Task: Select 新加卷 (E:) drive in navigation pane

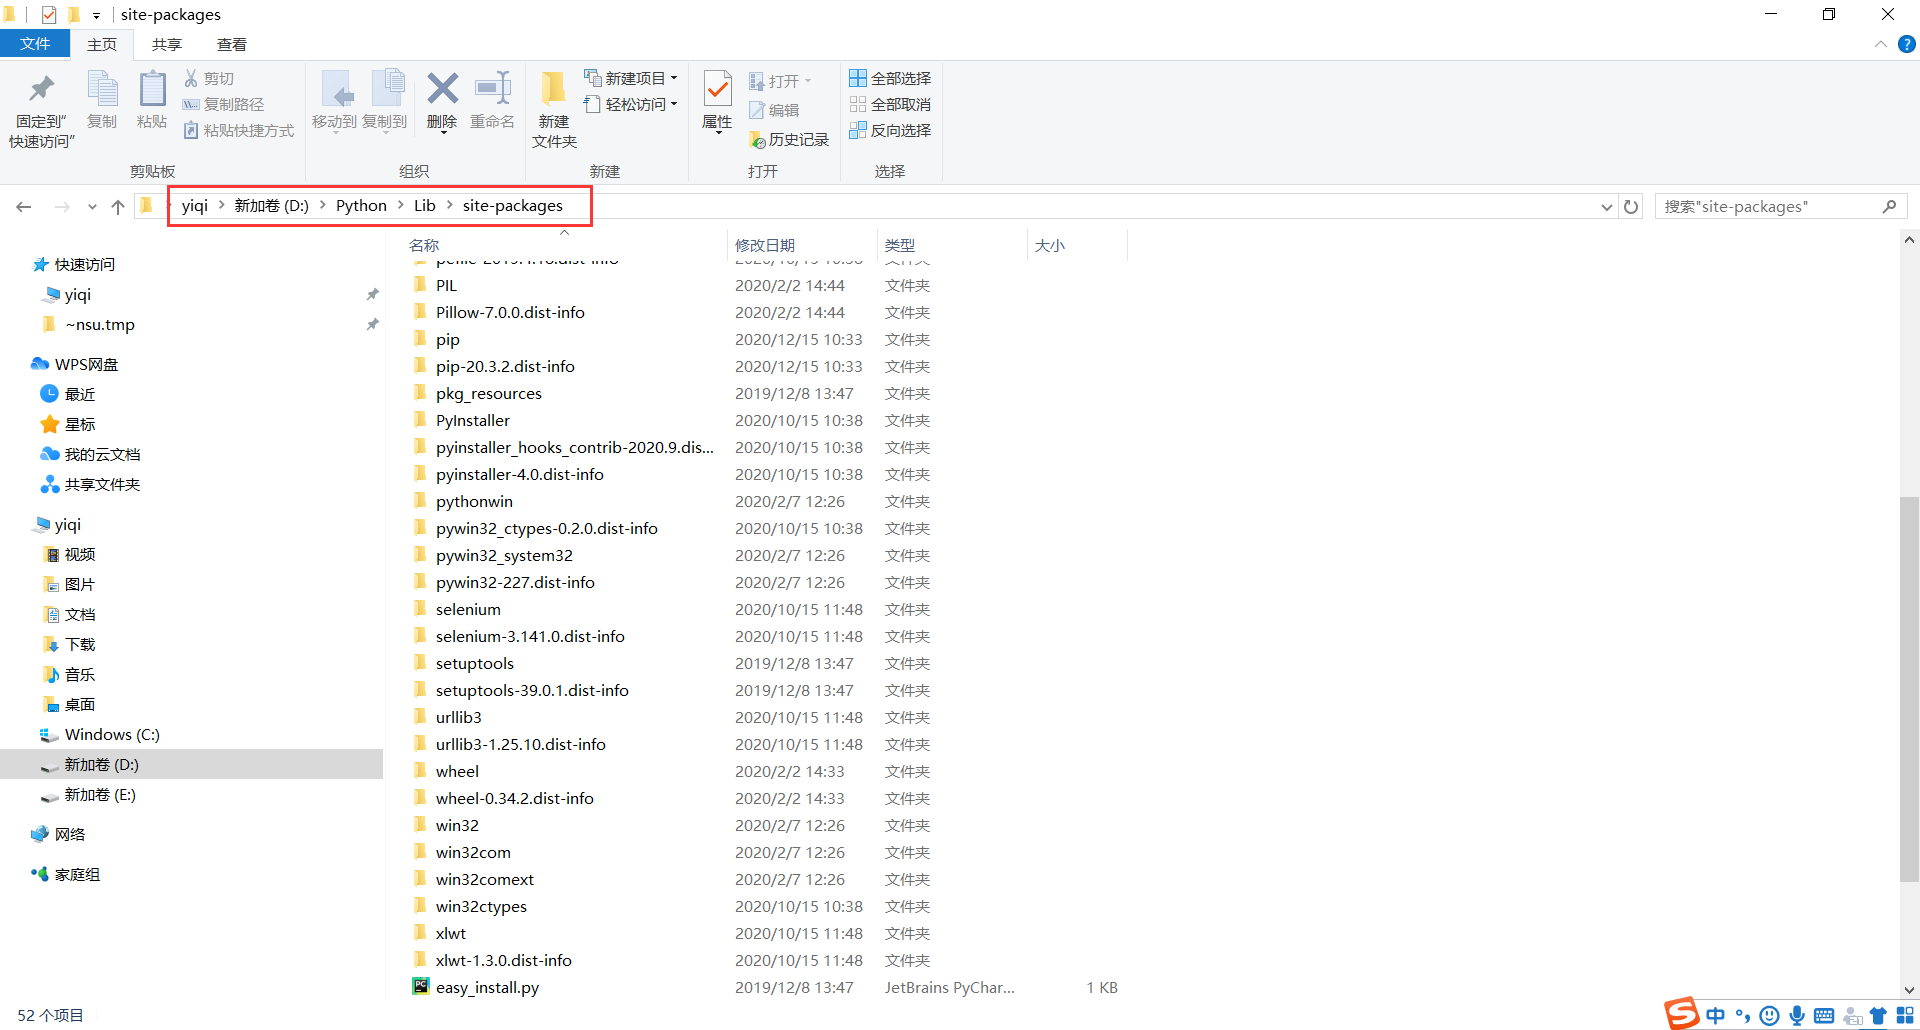Action: pos(99,794)
